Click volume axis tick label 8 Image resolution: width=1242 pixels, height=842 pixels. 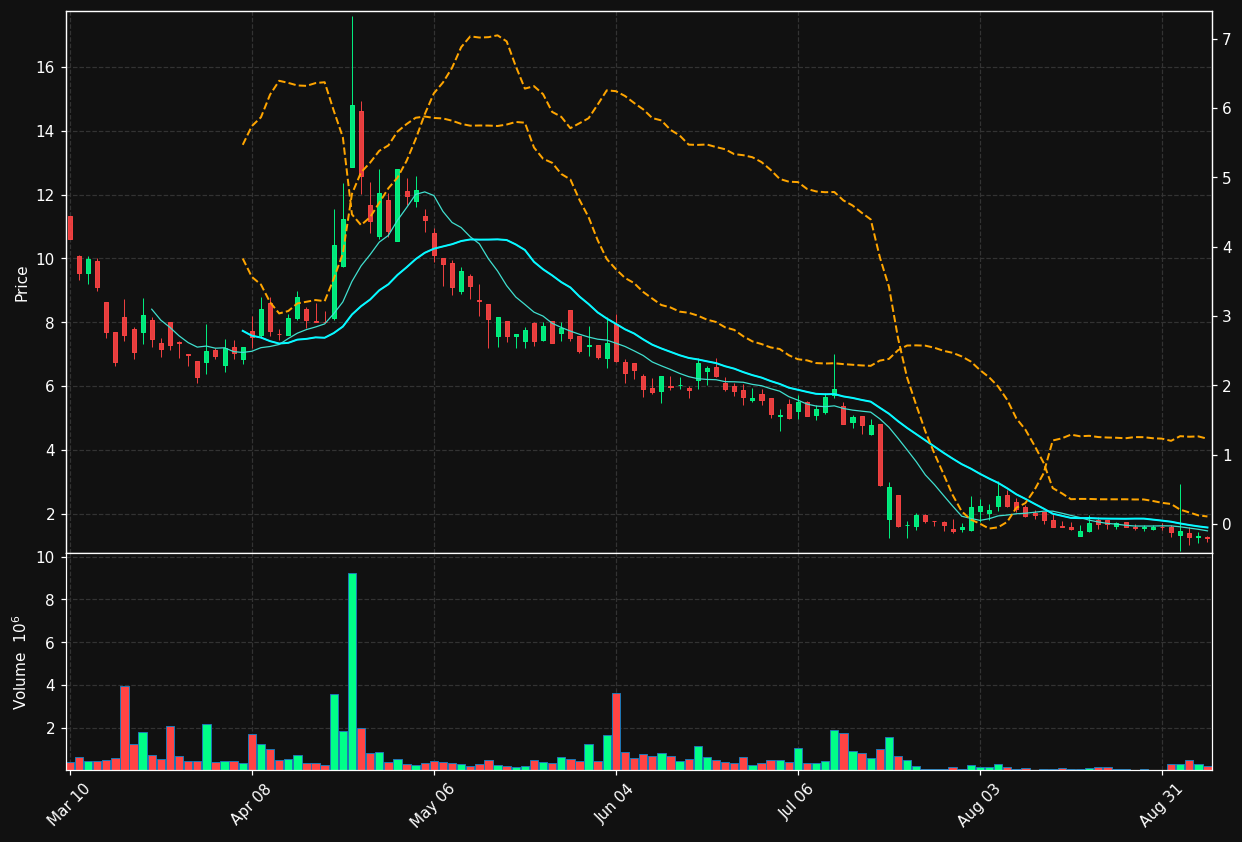[x=52, y=600]
